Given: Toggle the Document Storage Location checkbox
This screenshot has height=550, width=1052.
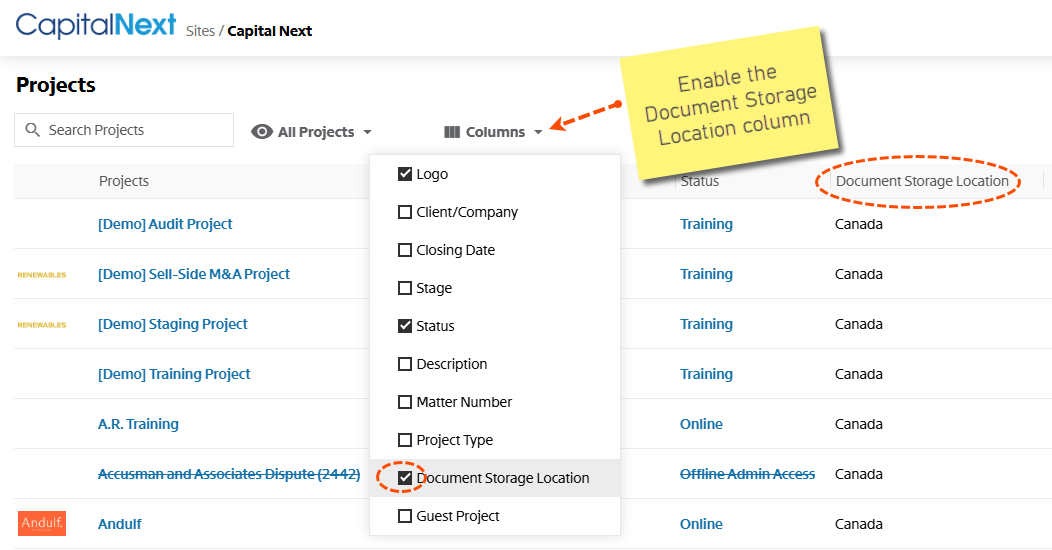Looking at the screenshot, I should [x=405, y=478].
